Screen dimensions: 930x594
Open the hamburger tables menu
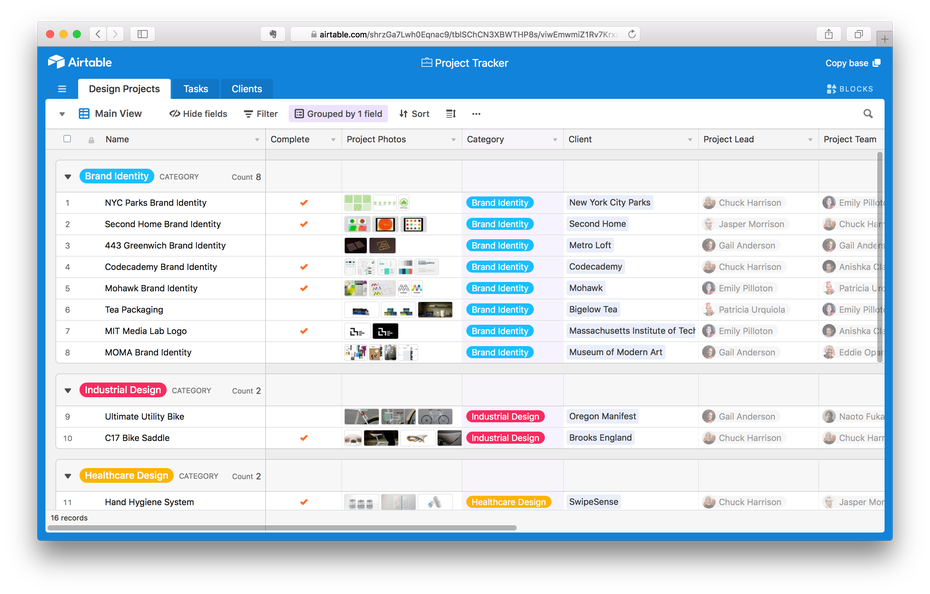click(62, 89)
